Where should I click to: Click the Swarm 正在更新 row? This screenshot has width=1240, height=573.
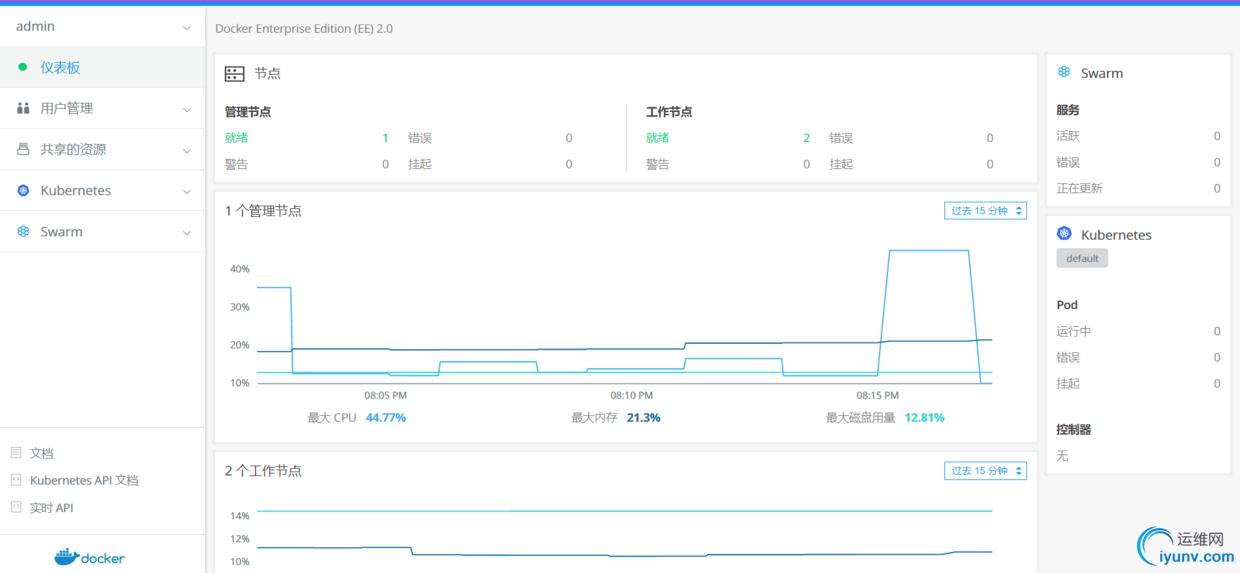point(1138,188)
